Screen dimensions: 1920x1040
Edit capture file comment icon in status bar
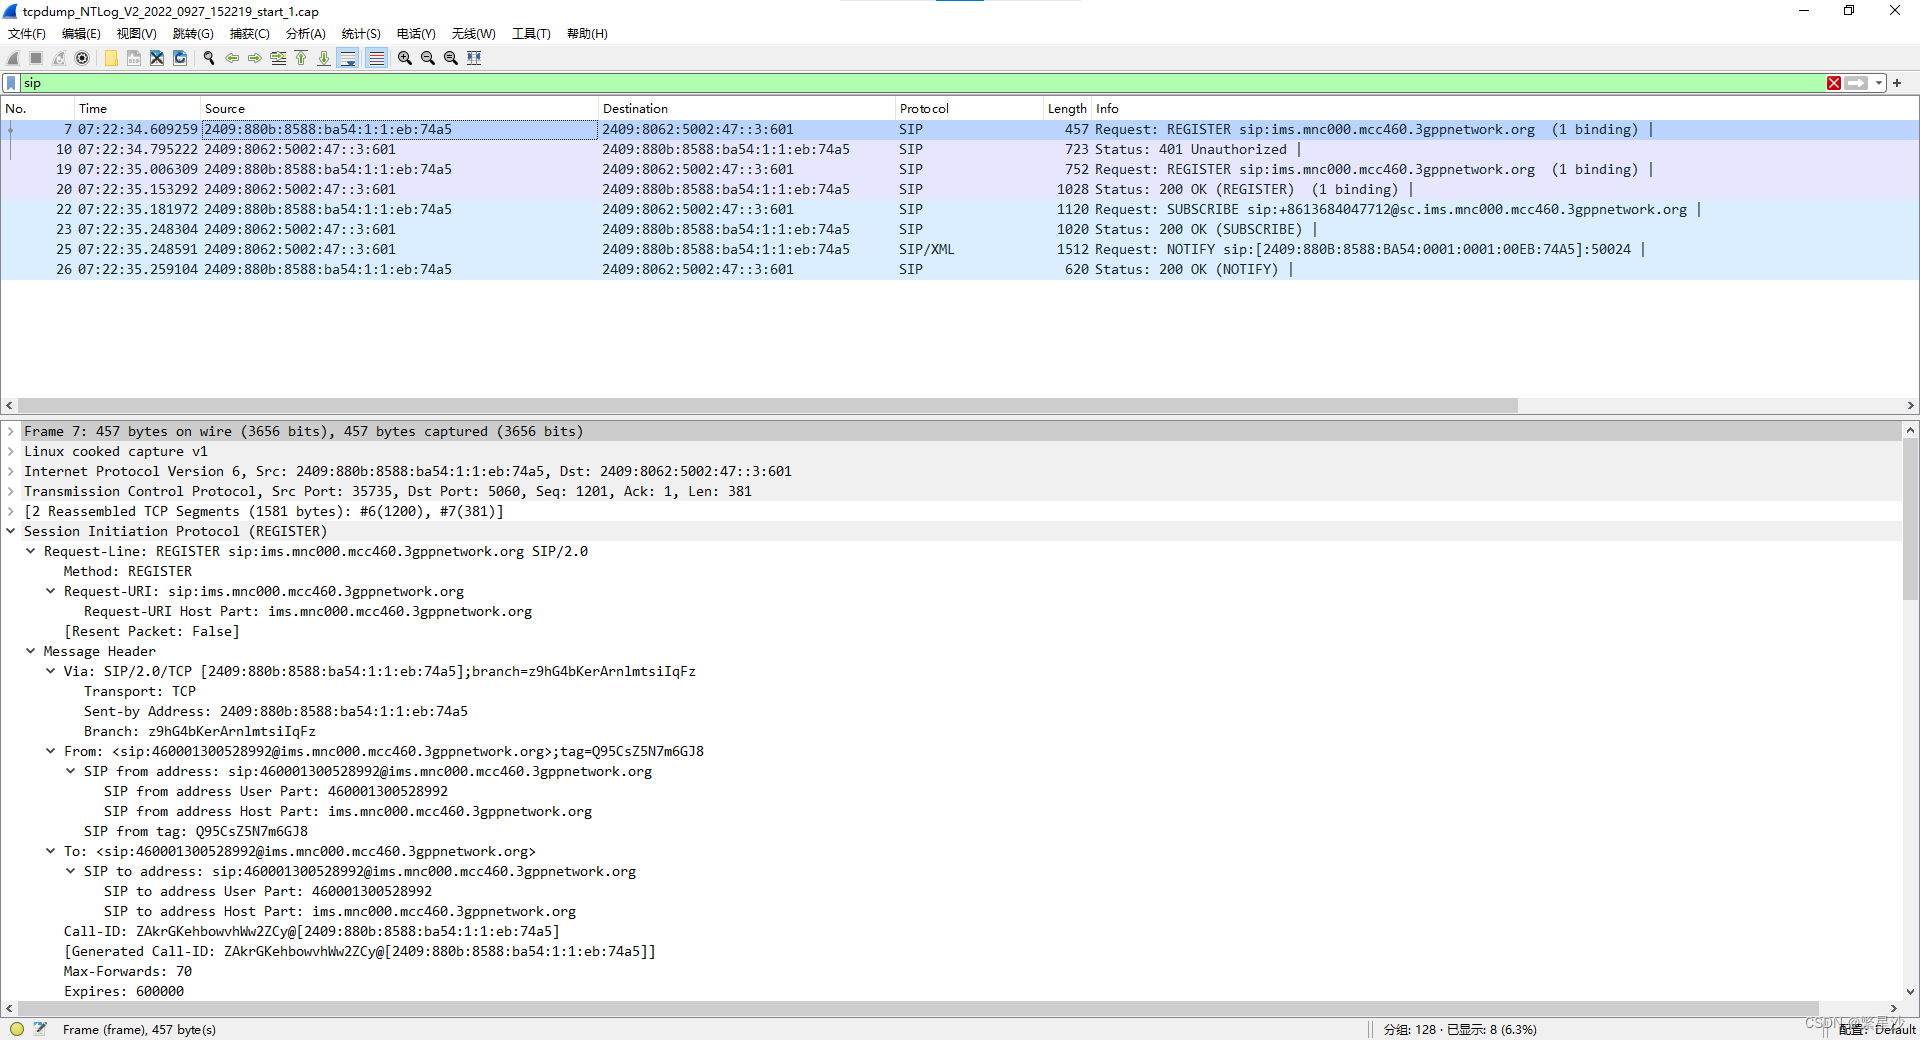point(40,1029)
